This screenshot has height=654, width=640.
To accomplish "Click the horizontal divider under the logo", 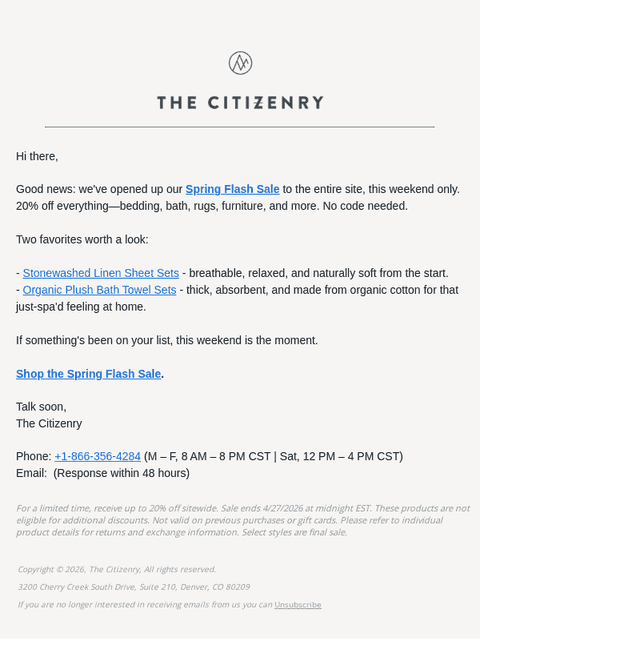I will (240, 127).
